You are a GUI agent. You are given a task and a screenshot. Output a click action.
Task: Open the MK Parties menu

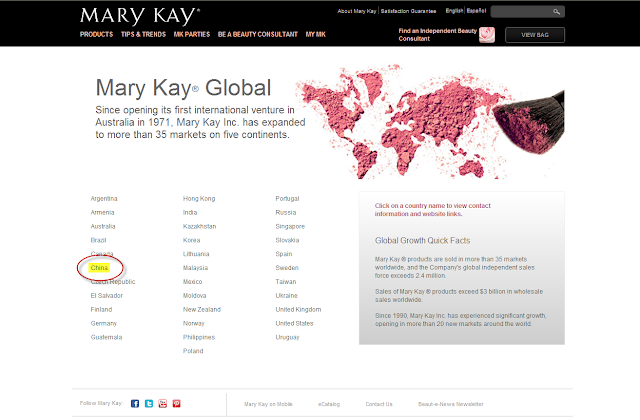[192, 35]
